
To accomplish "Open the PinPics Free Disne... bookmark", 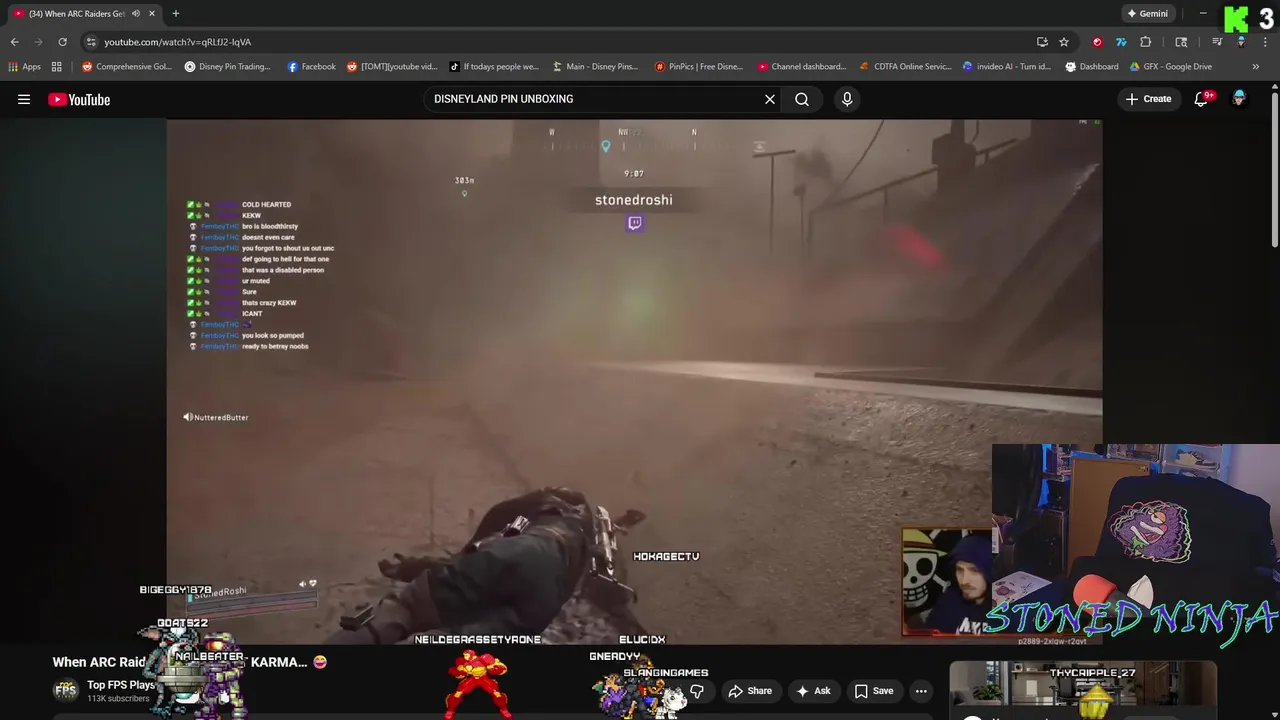I will pos(699,67).
